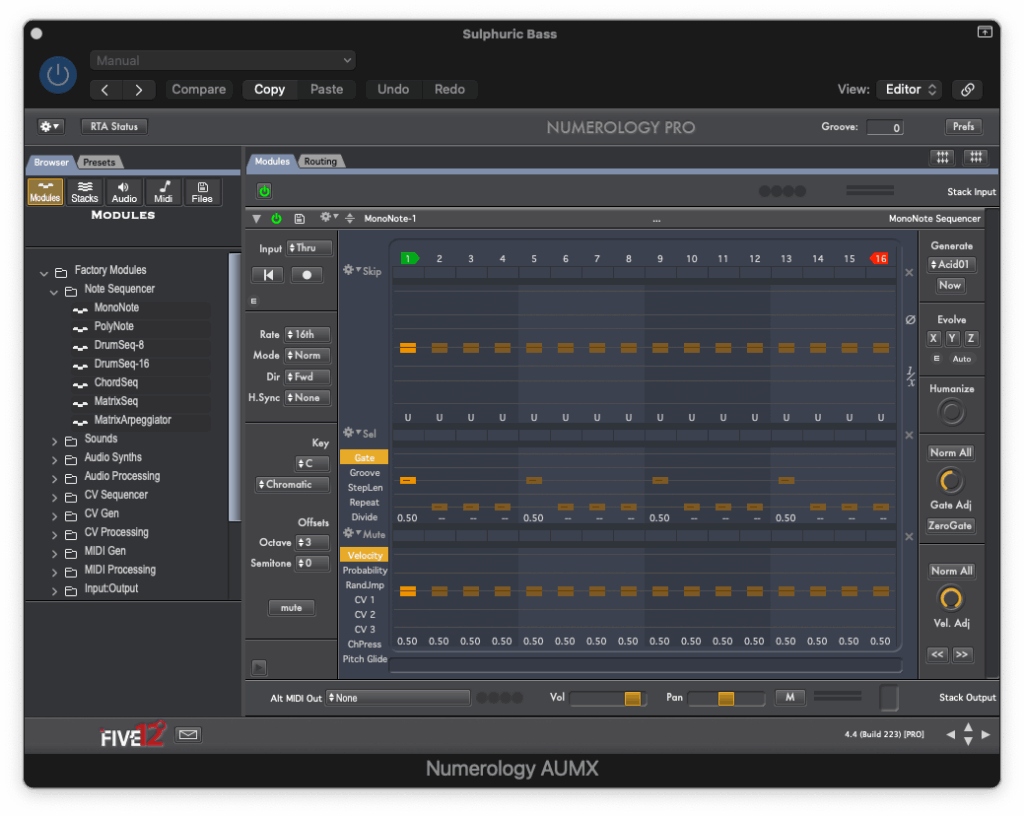Open the Input Thru dropdown
This screenshot has height=816, width=1024.
click(x=309, y=248)
